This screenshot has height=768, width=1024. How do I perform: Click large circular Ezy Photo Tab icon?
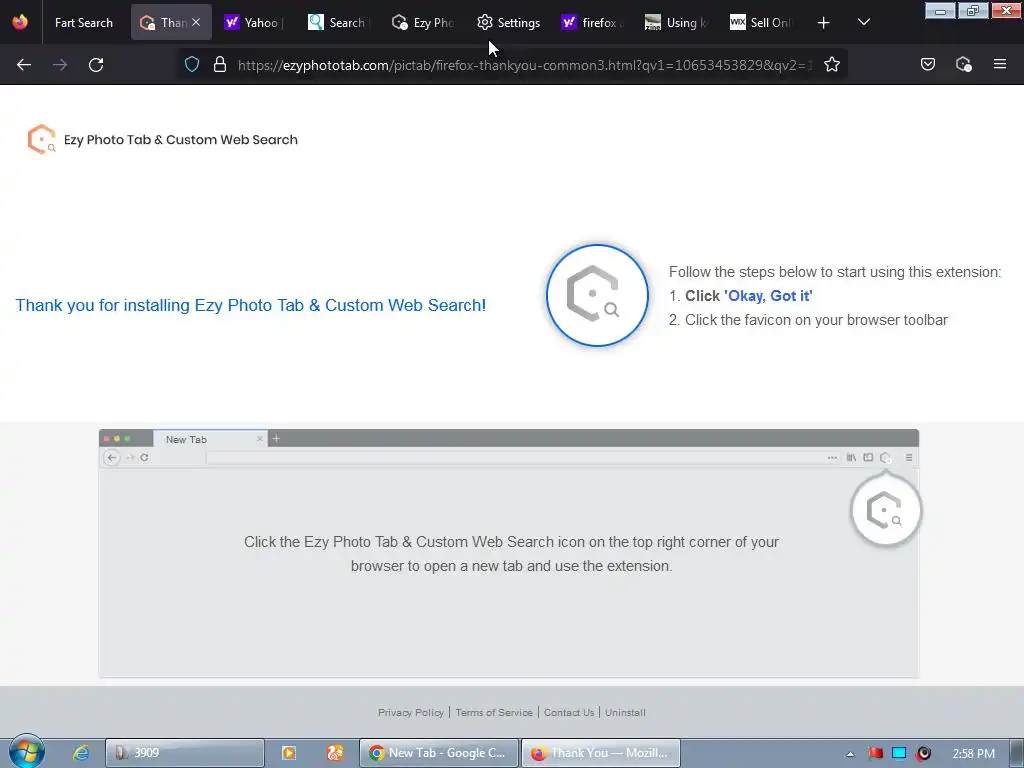pyautogui.click(x=598, y=295)
